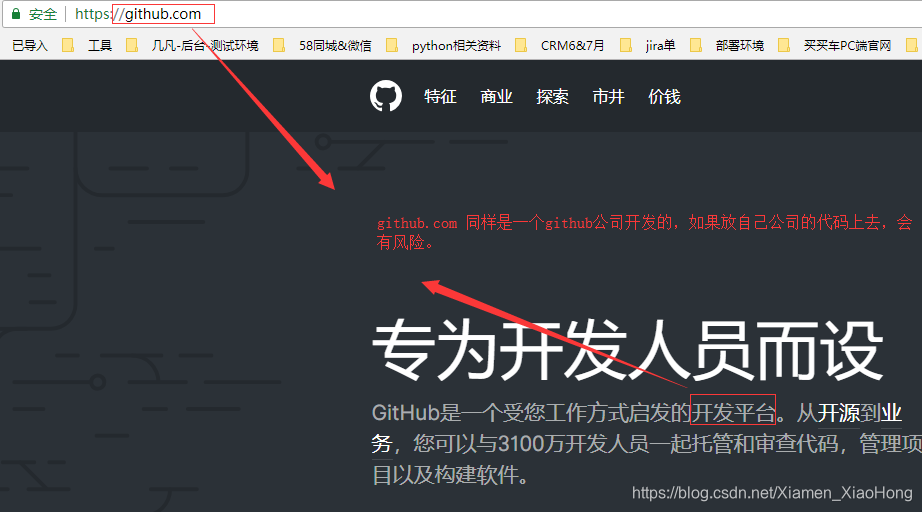Viewport: 922px width, 512px height.
Task: Open the 部署环境 bookmark folder
Action: coord(727,45)
